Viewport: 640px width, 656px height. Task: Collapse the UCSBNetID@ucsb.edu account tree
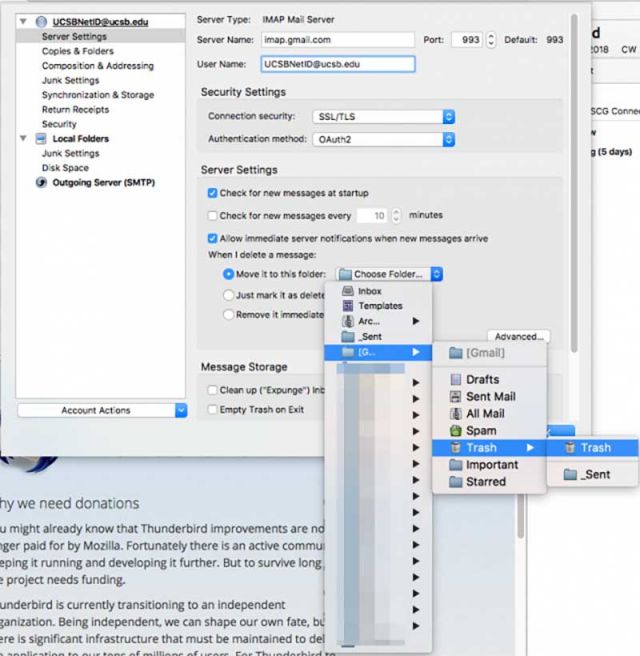point(23,21)
